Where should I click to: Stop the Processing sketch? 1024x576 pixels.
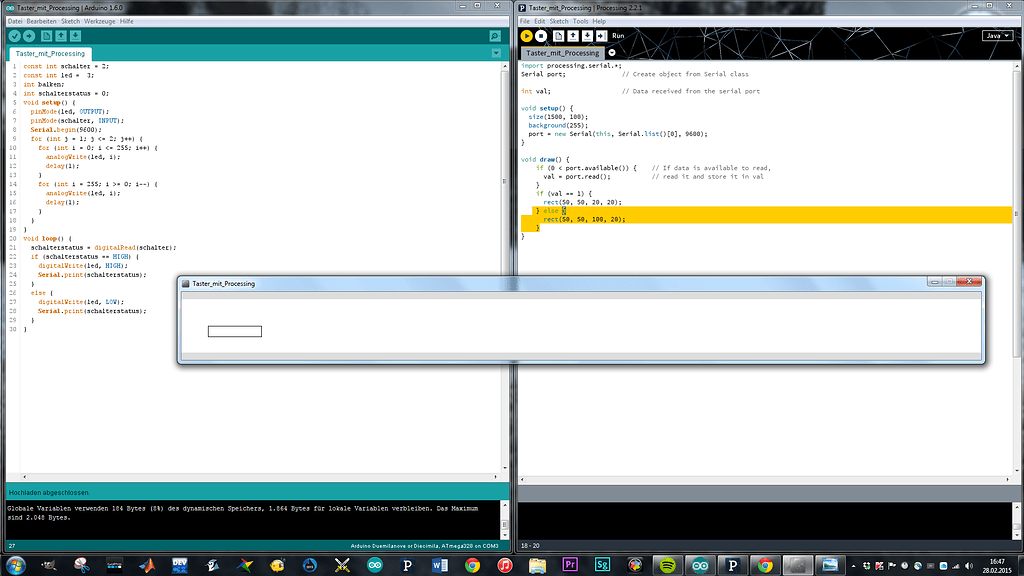(541, 36)
